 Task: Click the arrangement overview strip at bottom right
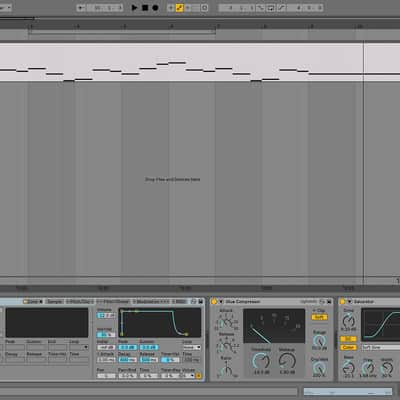pyautogui.click(x=348, y=392)
